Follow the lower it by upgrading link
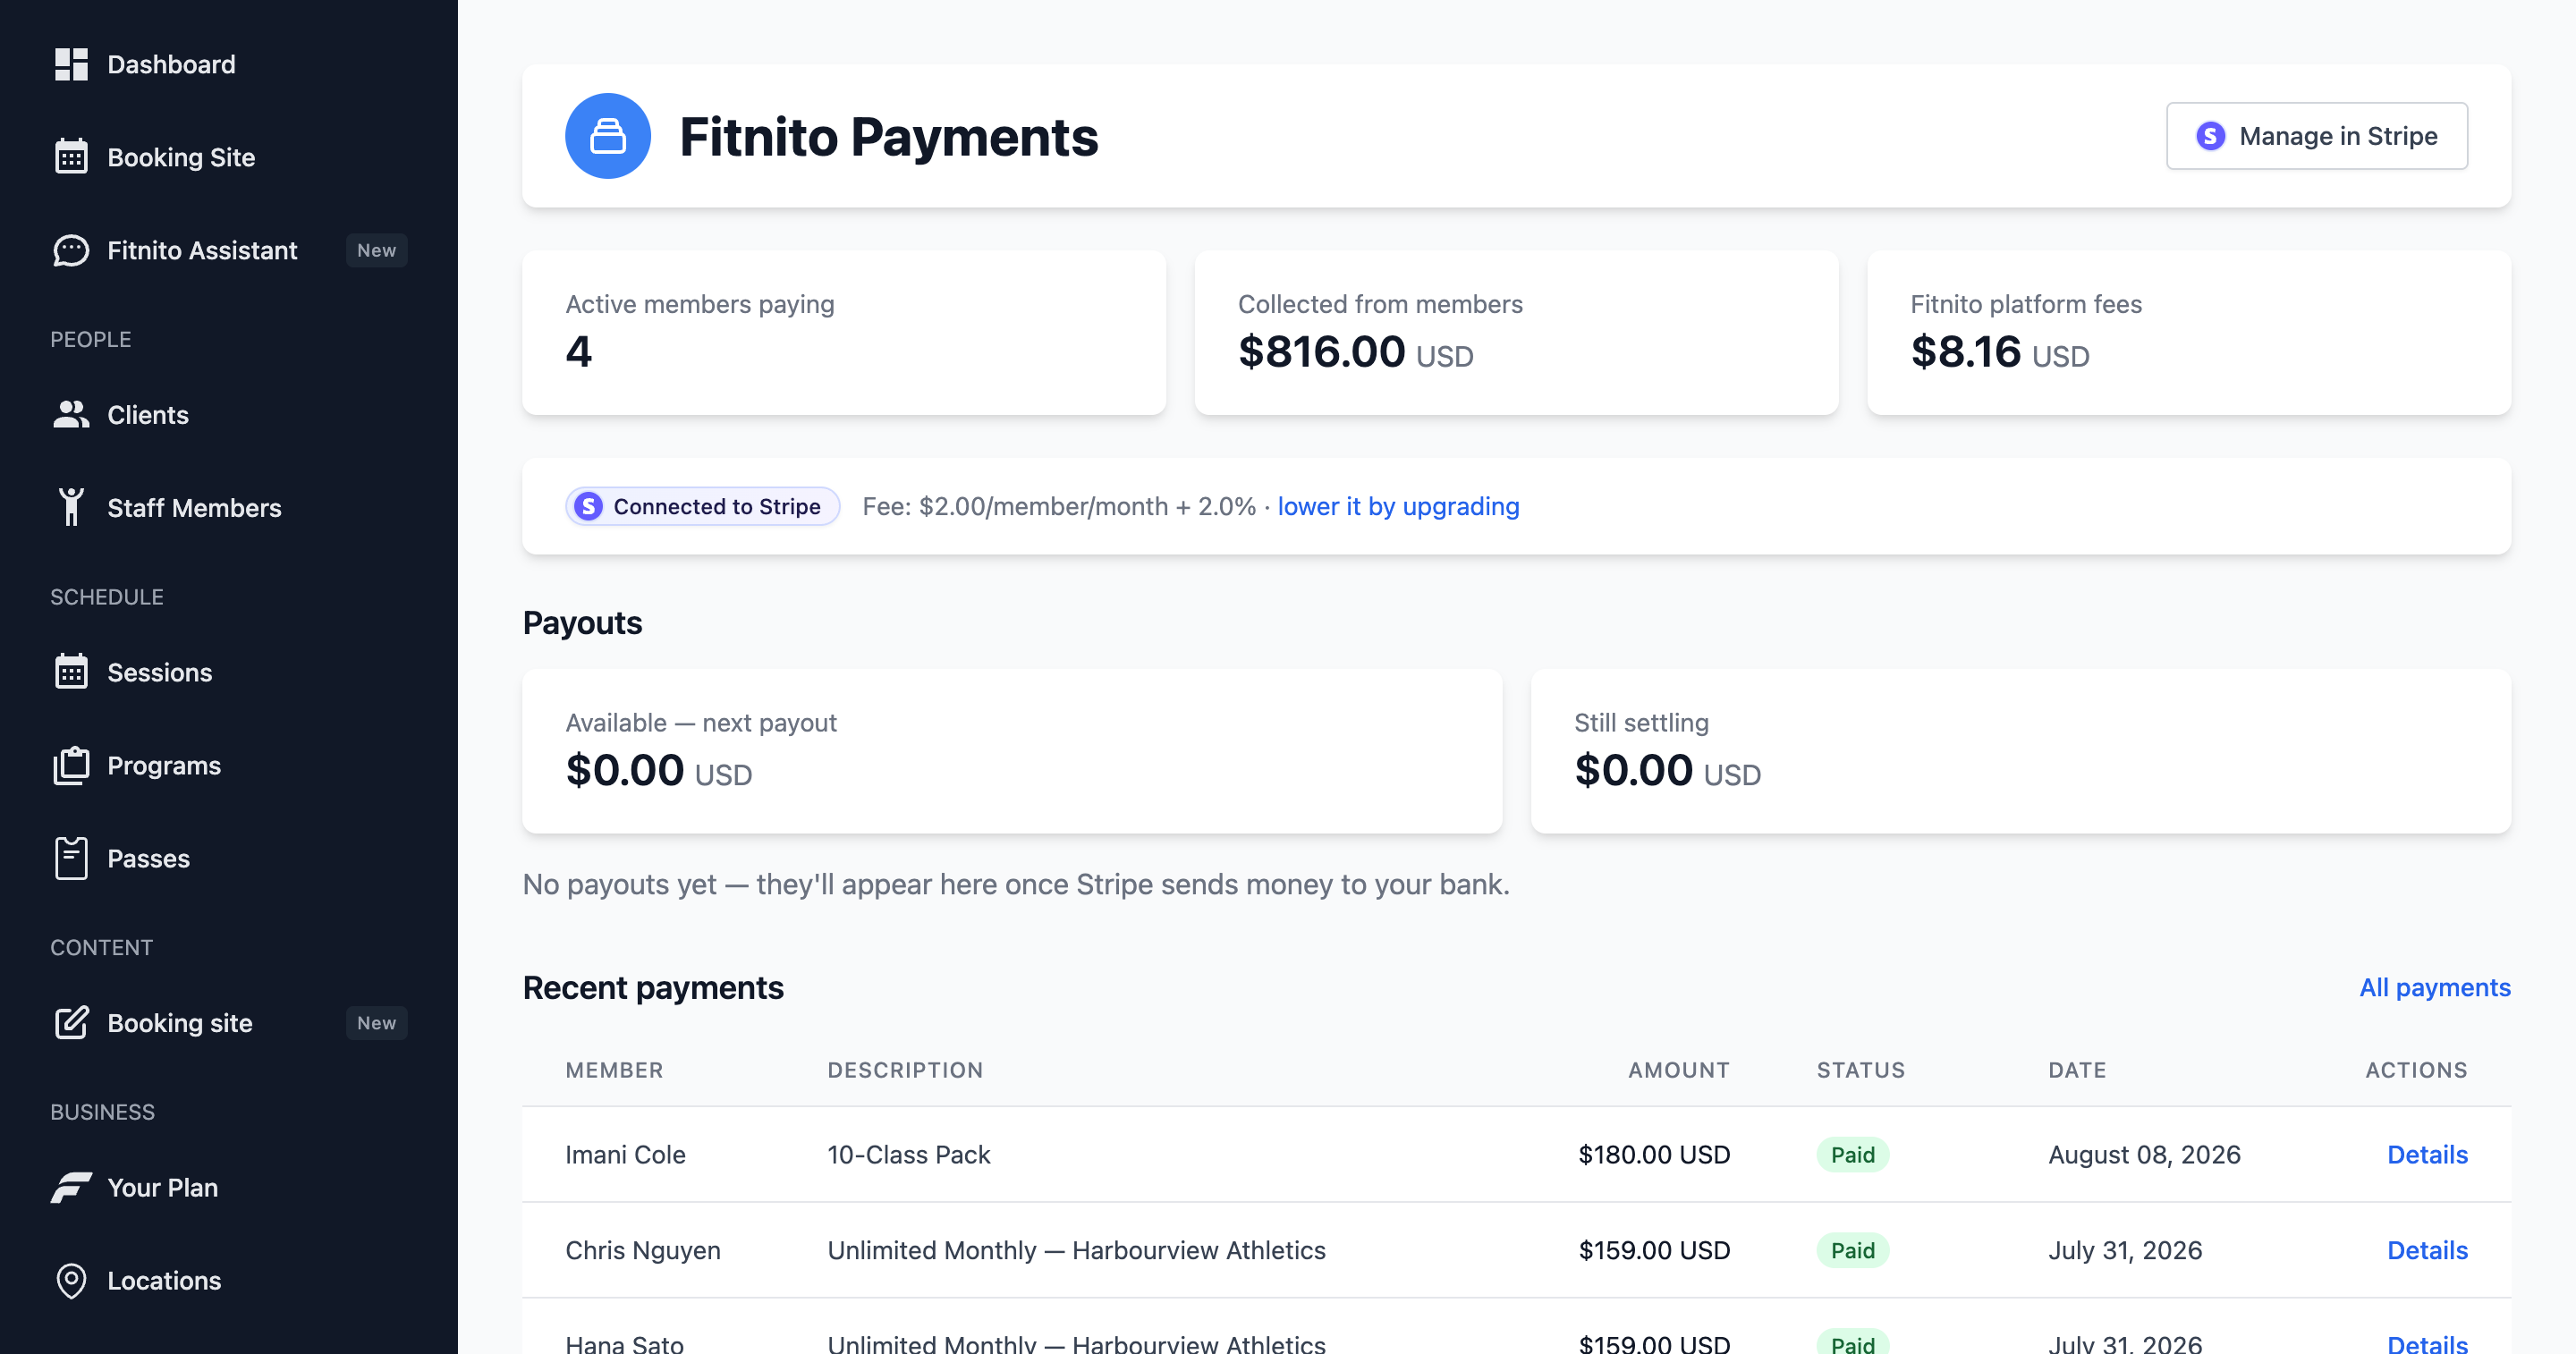 tap(1398, 507)
